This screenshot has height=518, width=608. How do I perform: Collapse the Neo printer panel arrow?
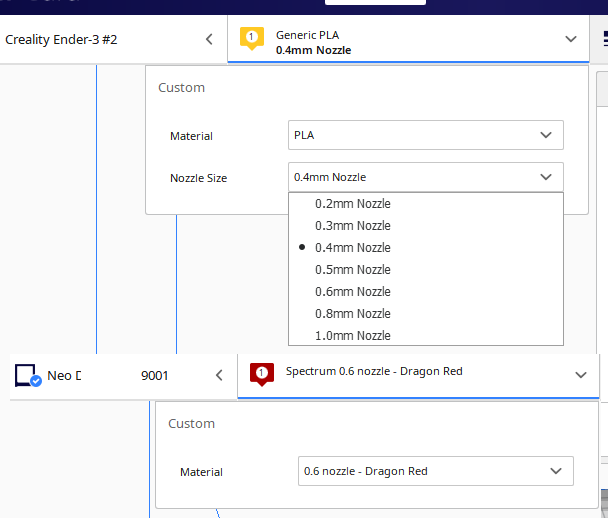point(219,375)
